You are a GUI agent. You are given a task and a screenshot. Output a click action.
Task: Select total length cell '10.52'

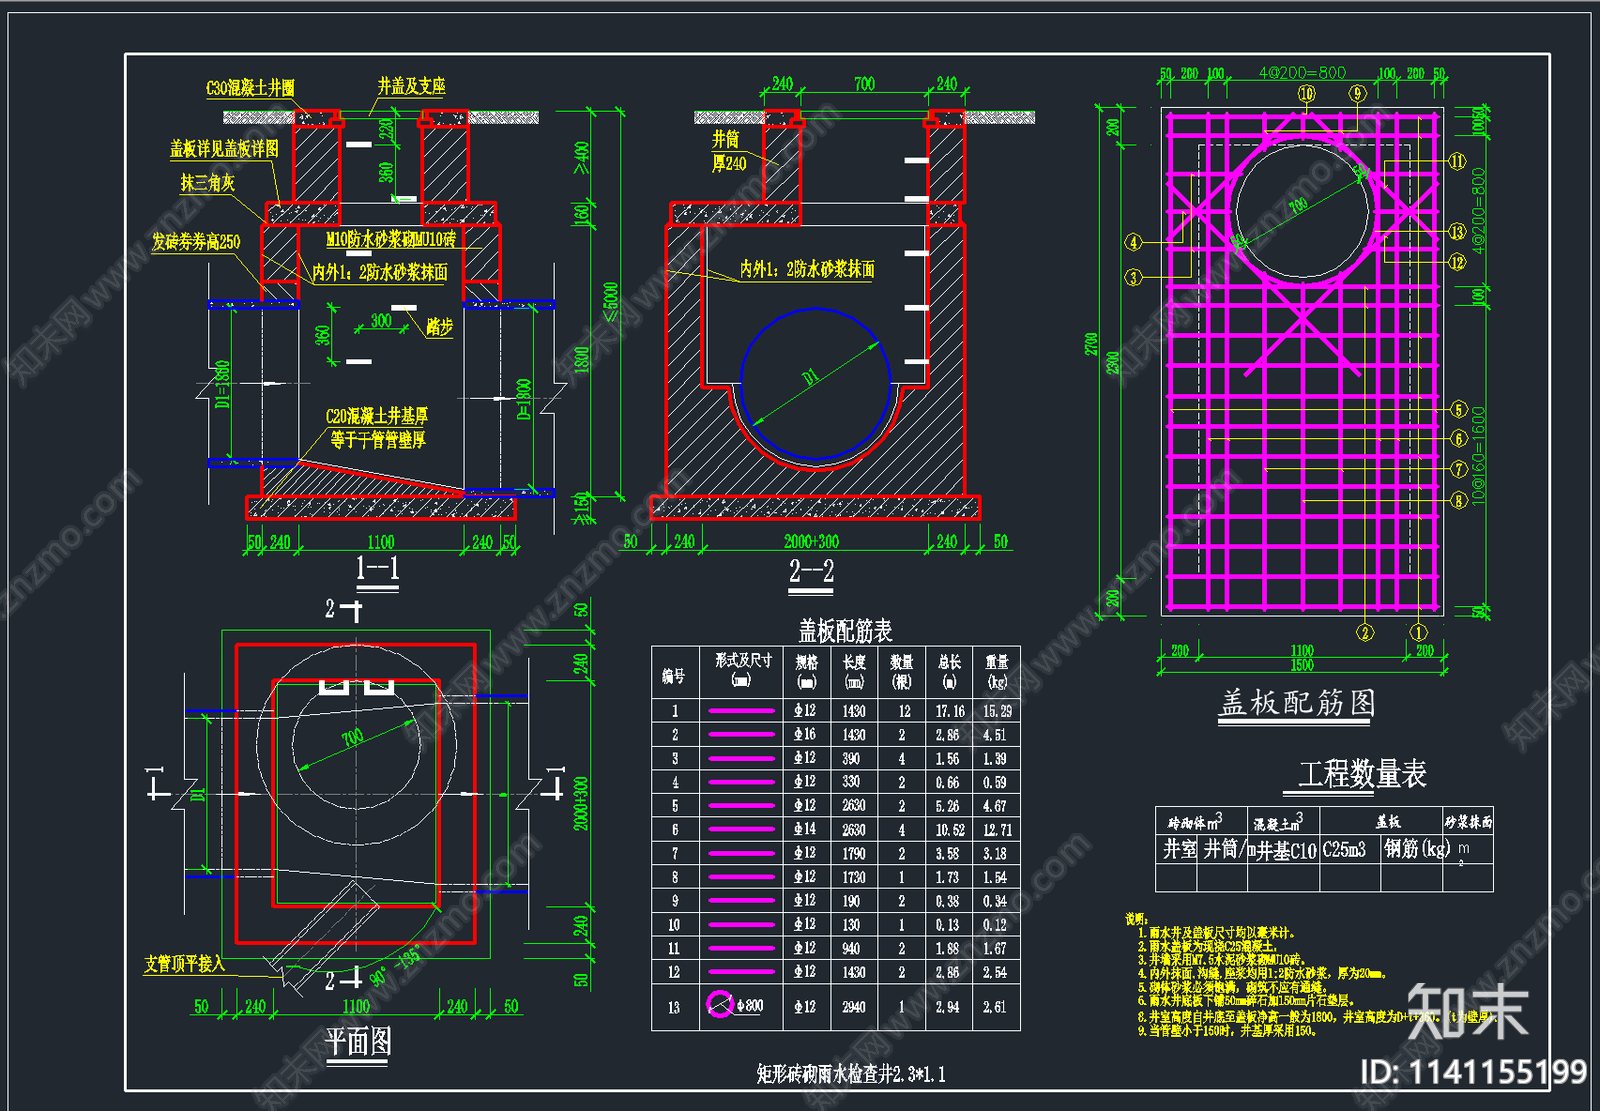pos(950,830)
